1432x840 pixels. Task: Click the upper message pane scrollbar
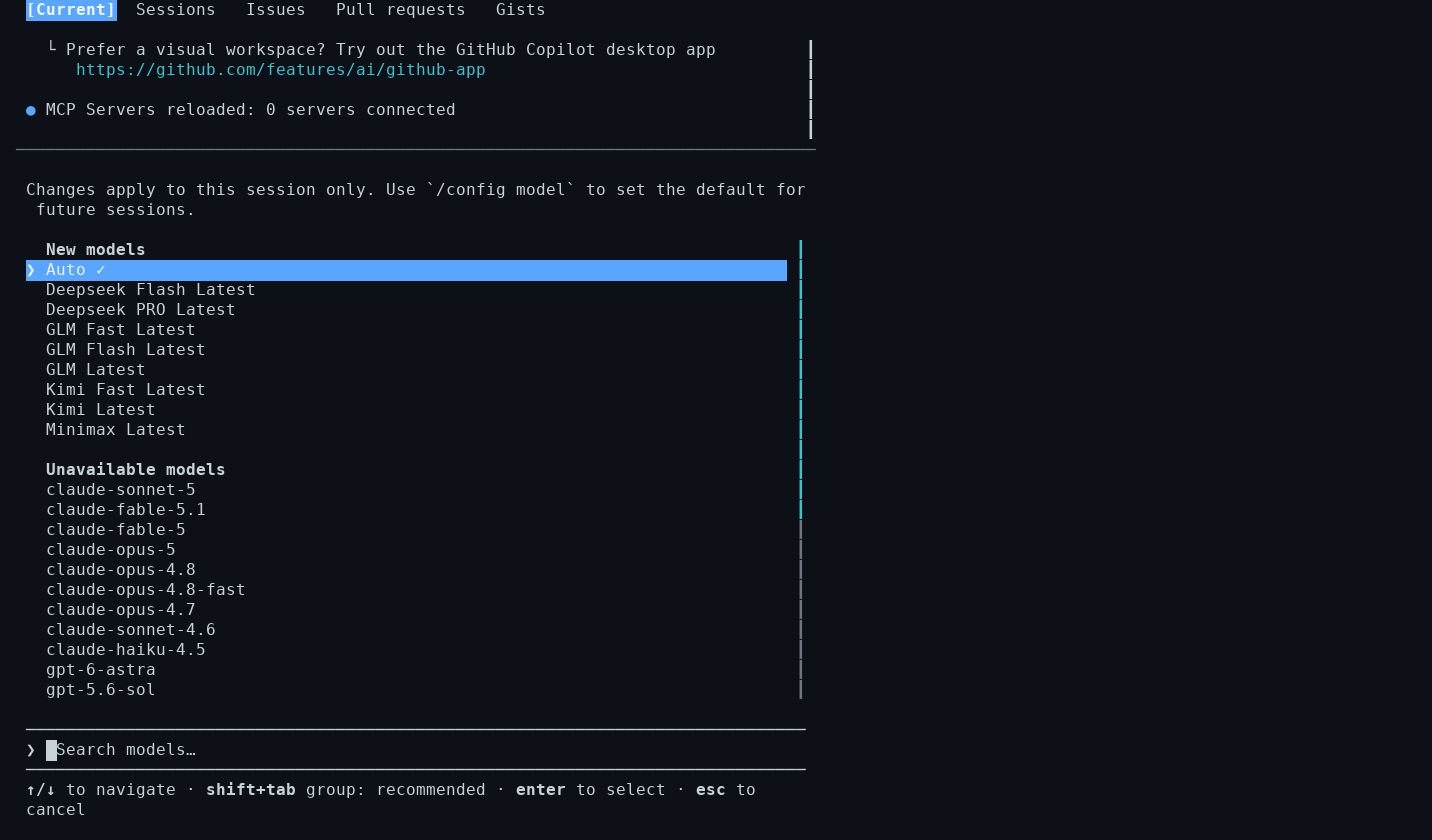point(810,90)
